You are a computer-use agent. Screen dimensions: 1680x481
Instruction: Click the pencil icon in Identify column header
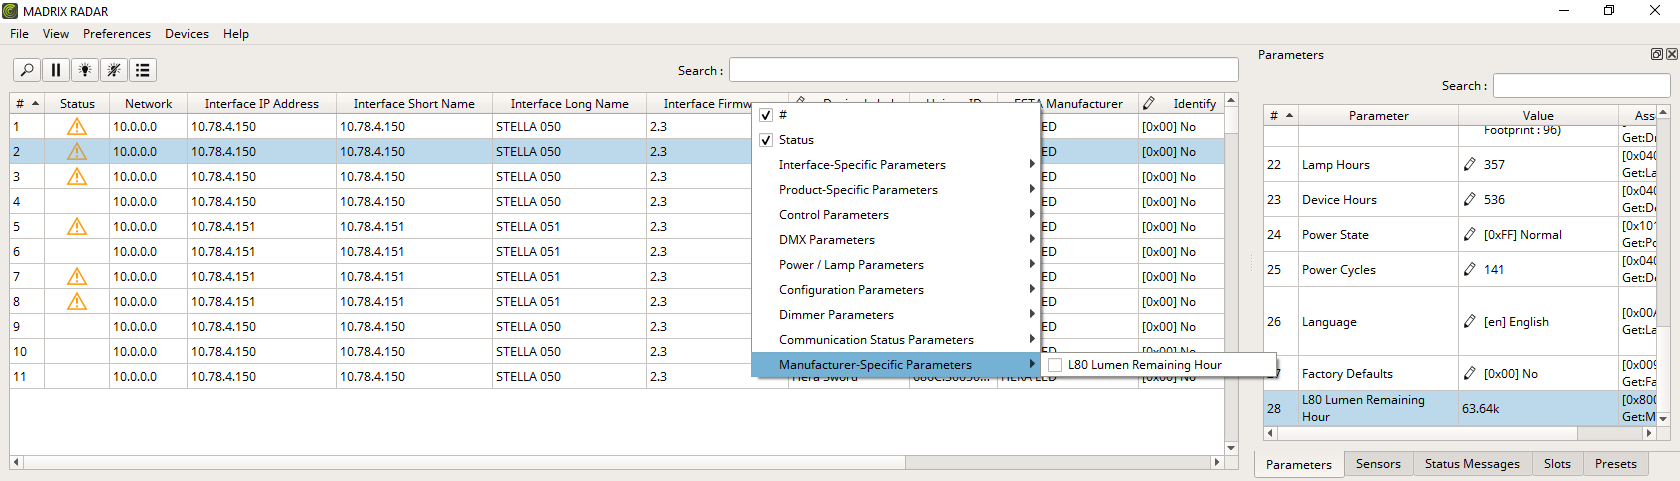coord(1149,103)
